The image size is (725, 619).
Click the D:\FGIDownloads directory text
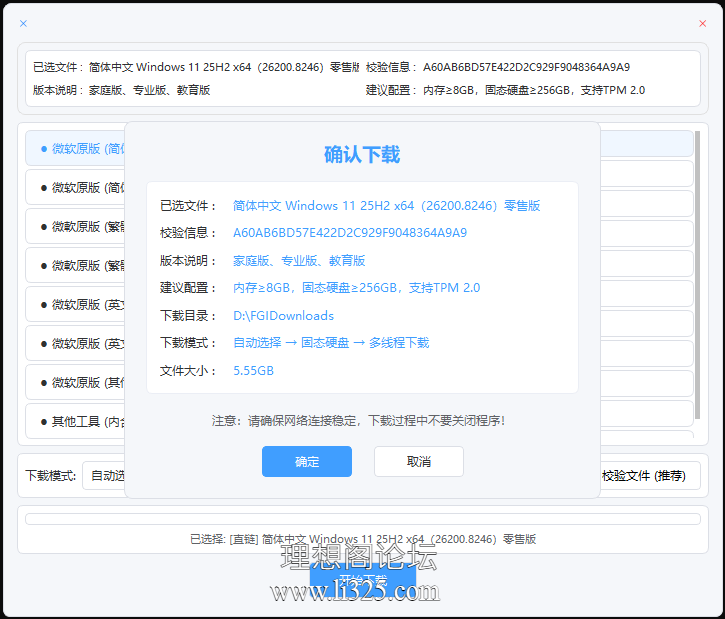(283, 316)
